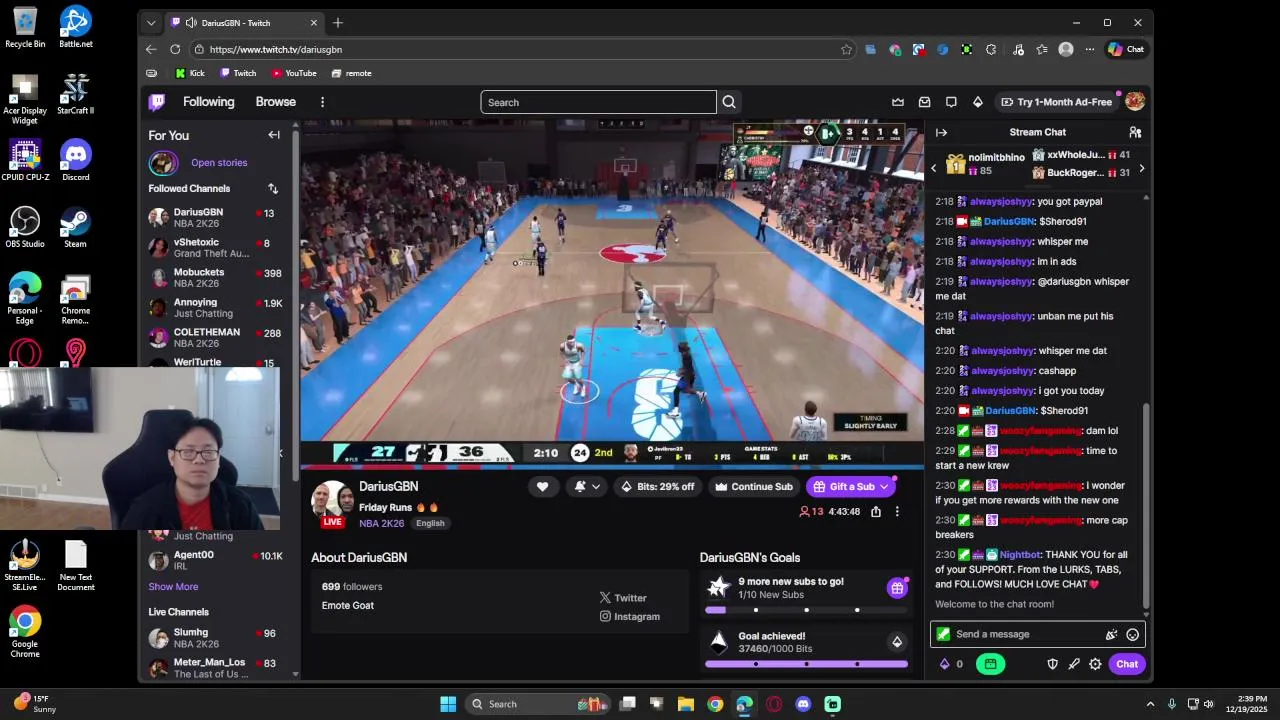
Task: Click the stream chat scrollbar
Action: [1146, 505]
